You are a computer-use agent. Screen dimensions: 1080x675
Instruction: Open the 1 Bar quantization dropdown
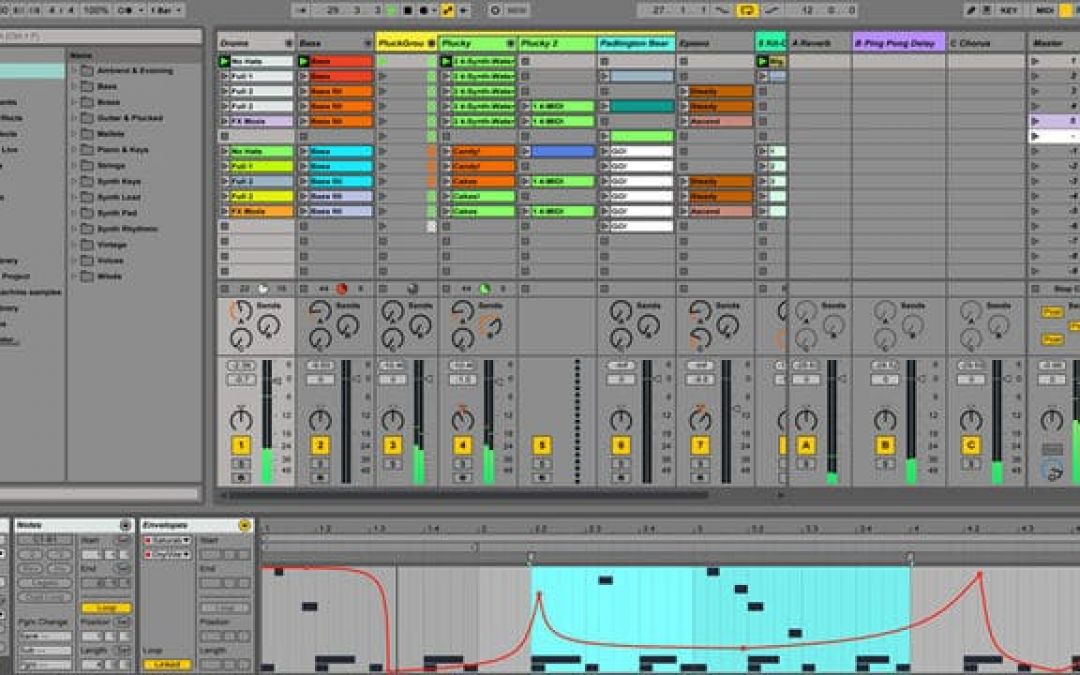click(166, 10)
